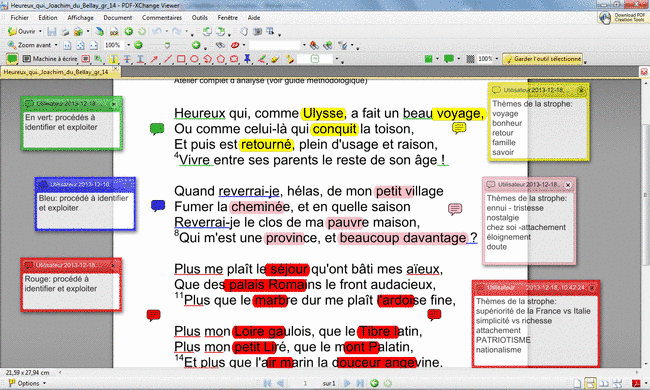Click the green comment bubble beside first stanza
Screen dimensions: 650x390
pos(157,129)
